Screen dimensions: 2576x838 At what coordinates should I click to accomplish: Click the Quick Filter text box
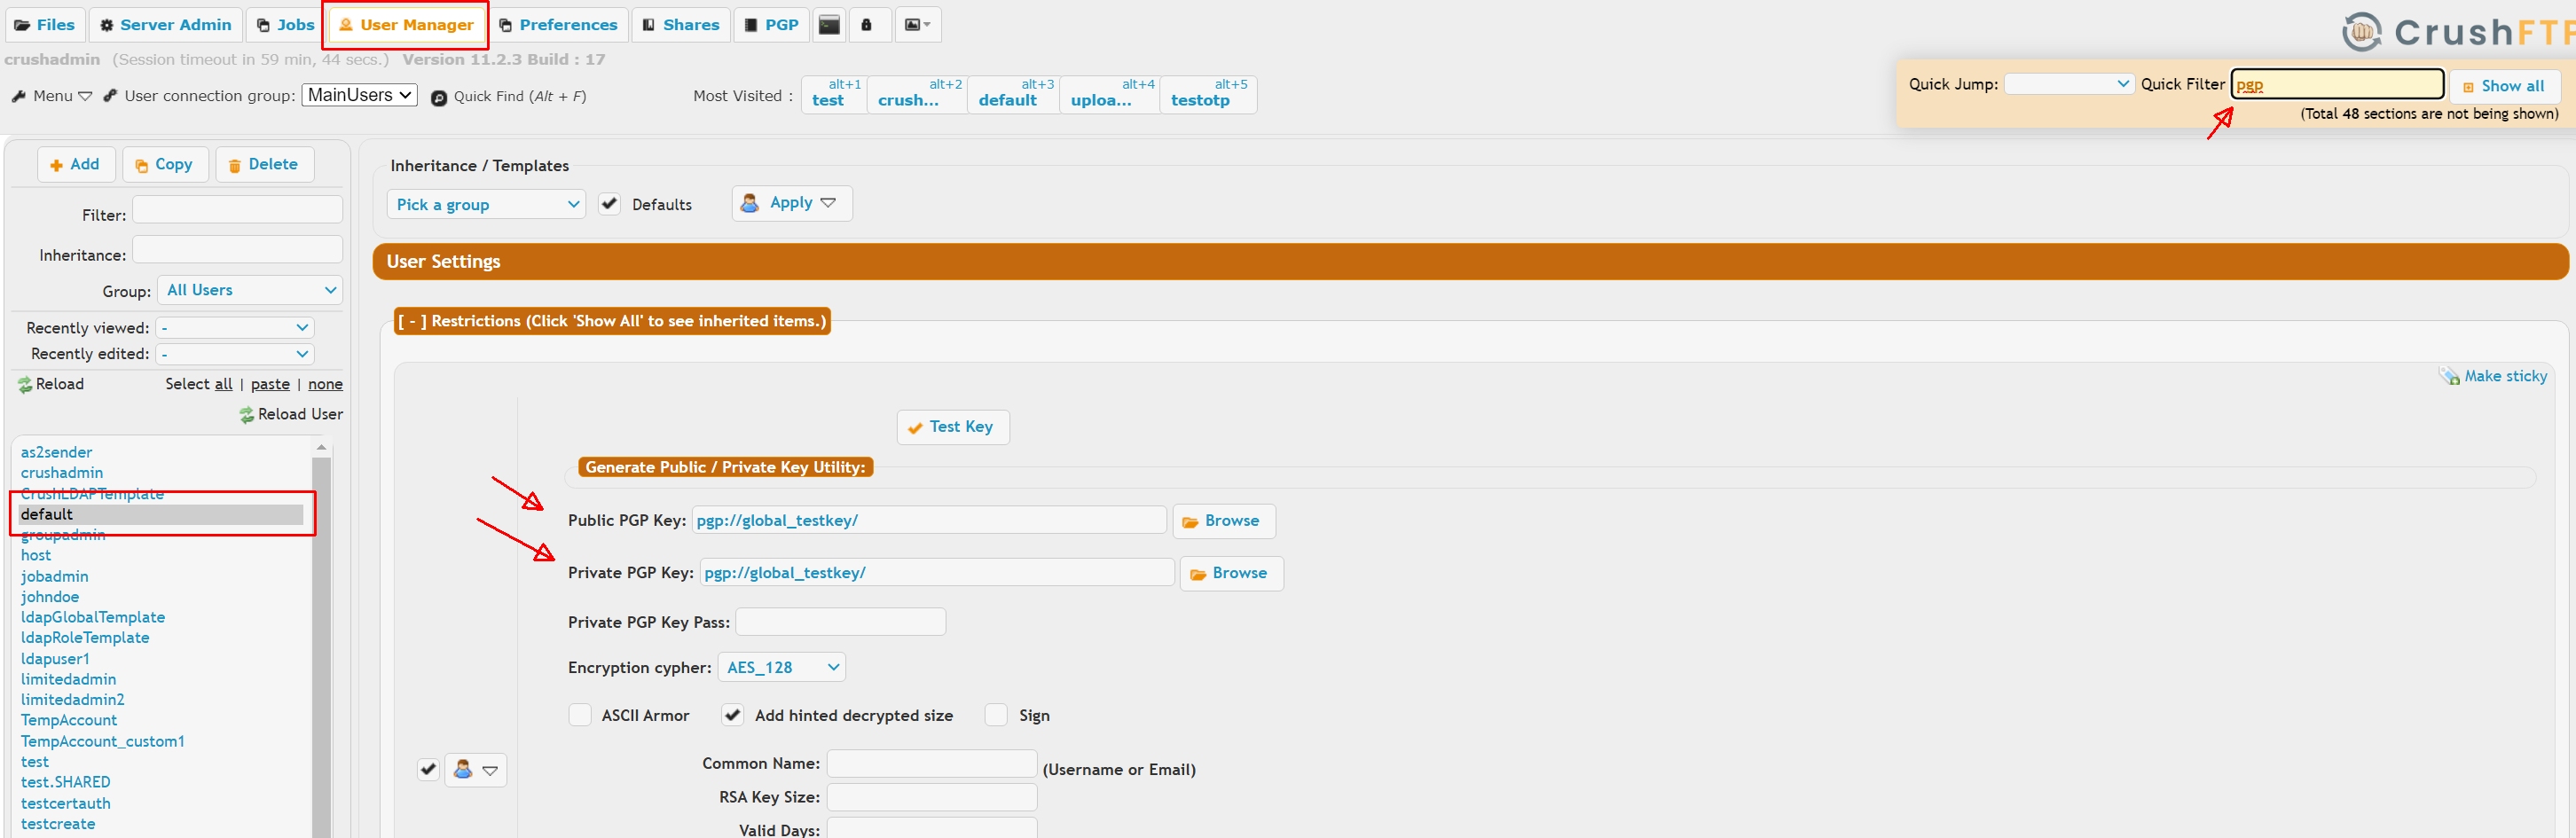click(x=2337, y=84)
